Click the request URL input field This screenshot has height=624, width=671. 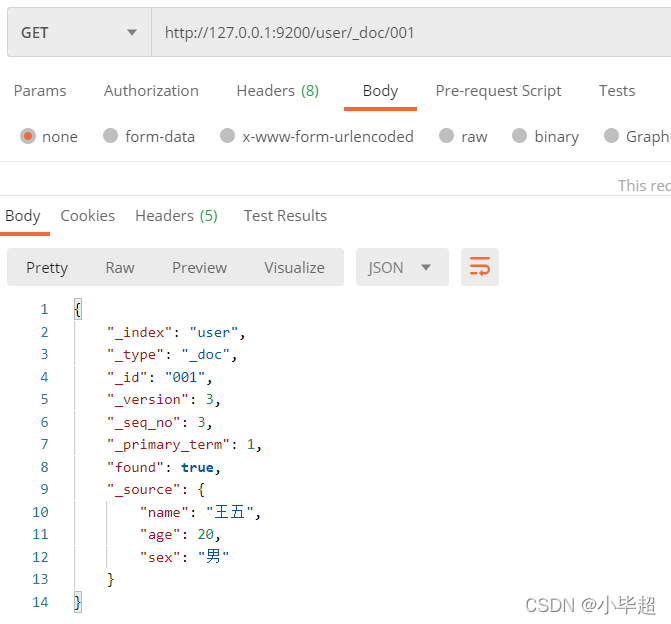pyautogui.click(x=411, y=33)
